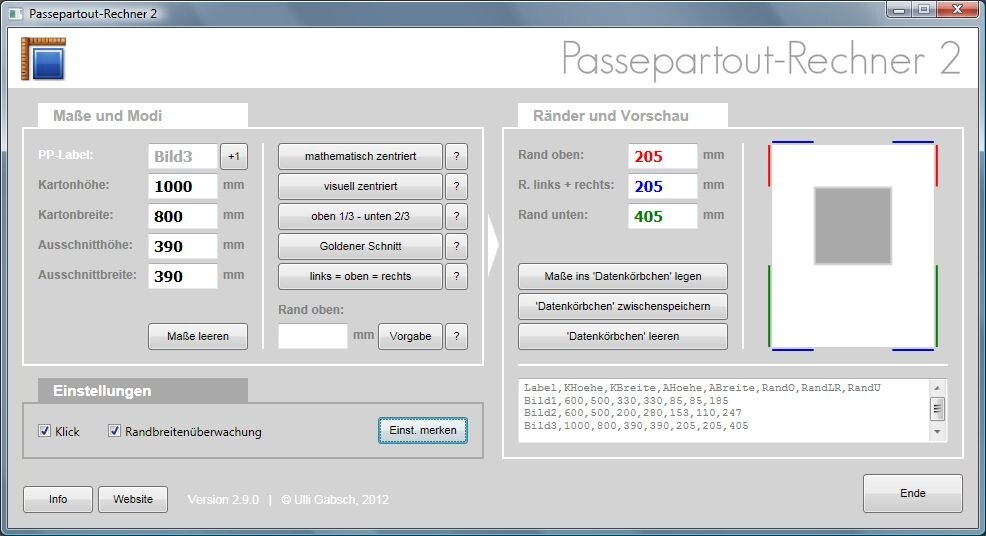Click the Label,KHoehe header row in list

pyautogui.click(x=702, y=388)
